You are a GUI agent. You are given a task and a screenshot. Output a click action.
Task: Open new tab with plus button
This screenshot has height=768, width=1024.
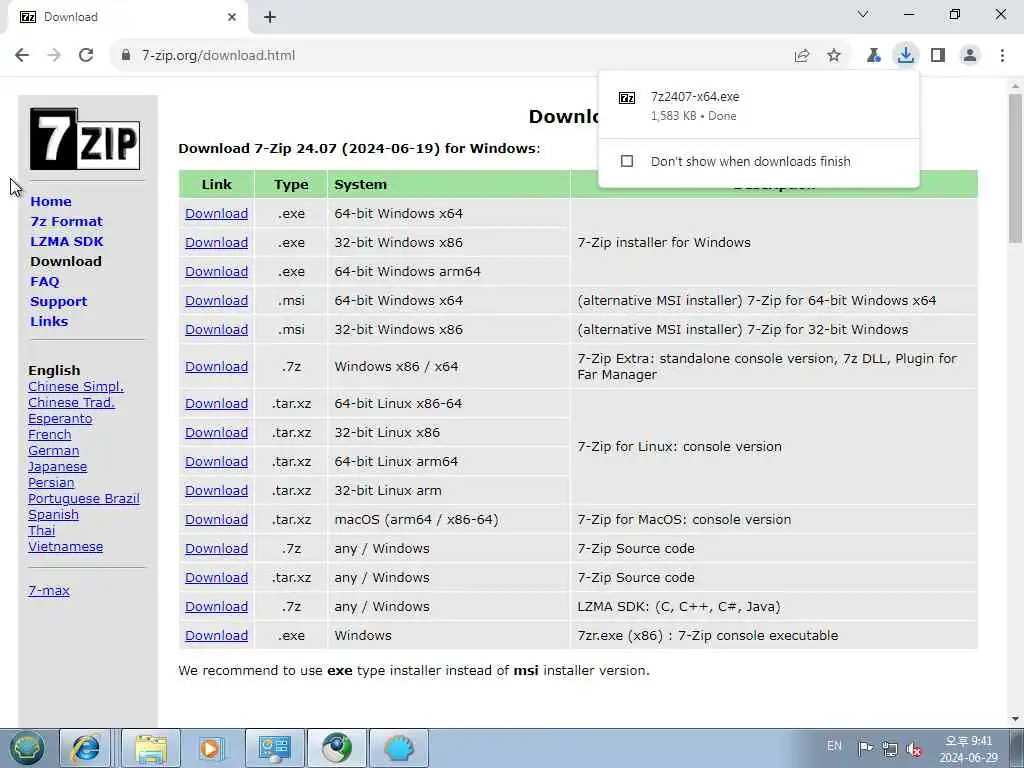pos(270,18)
